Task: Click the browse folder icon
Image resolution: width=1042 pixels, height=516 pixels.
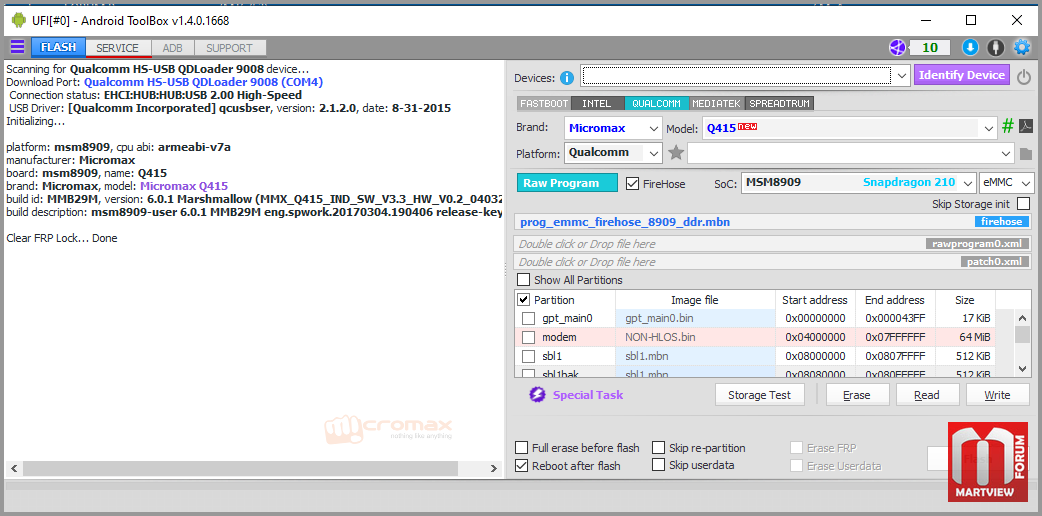Action: pos(1026,154)
